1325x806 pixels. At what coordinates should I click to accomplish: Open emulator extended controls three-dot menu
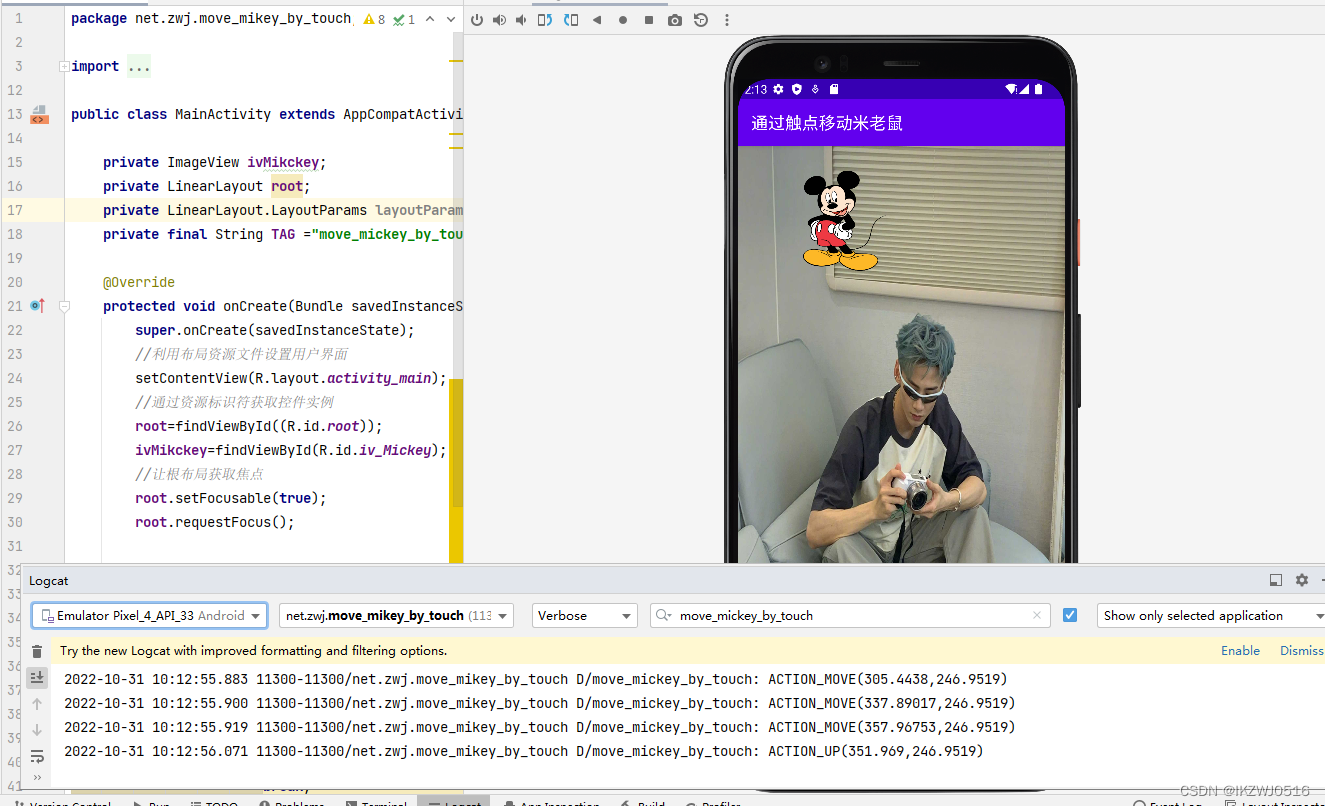[x=726, y=20]
